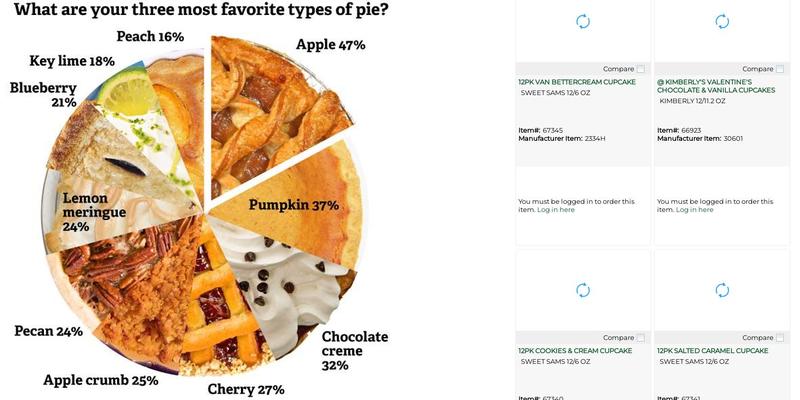Open 12PK Salted Caramel Cupcake link

pyautogui.click(x=712, y=351)
